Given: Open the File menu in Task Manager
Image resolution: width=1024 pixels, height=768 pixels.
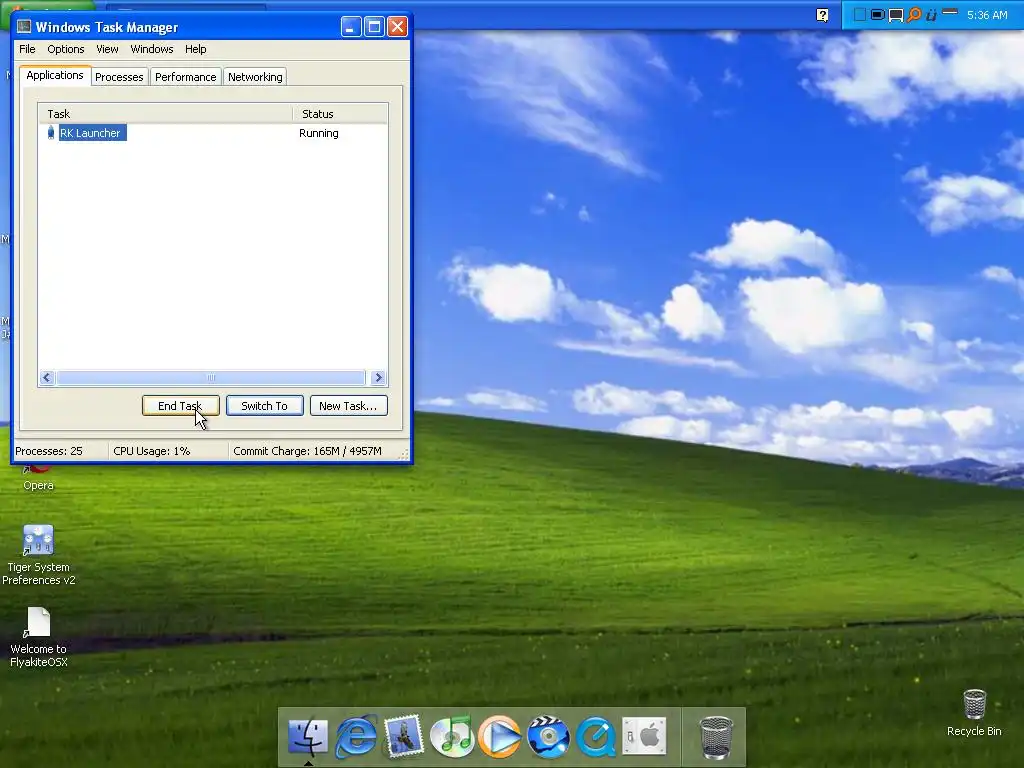Looking at the screenshot, I should pos(27,49).
